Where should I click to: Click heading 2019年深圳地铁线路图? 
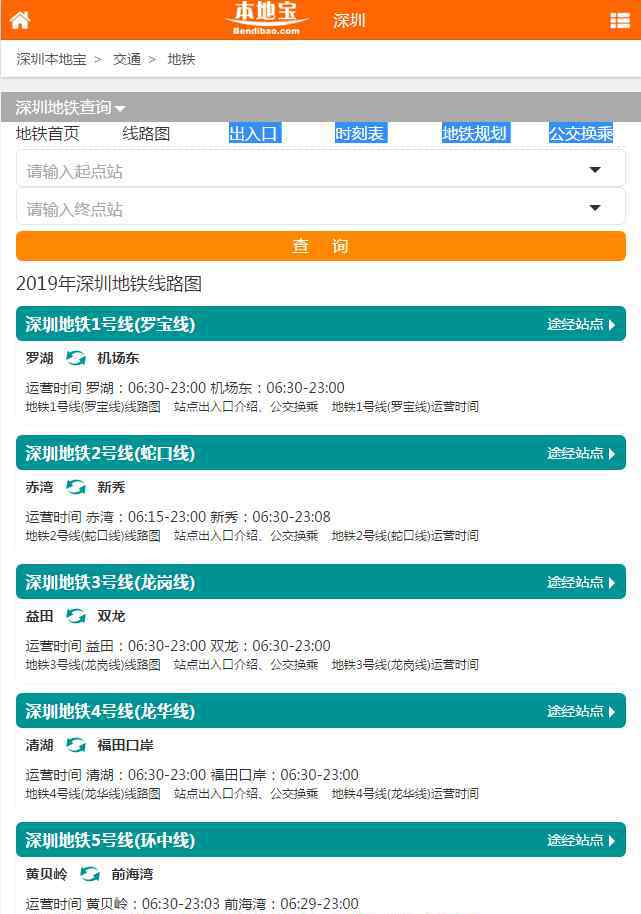click(x=109, y=284)
